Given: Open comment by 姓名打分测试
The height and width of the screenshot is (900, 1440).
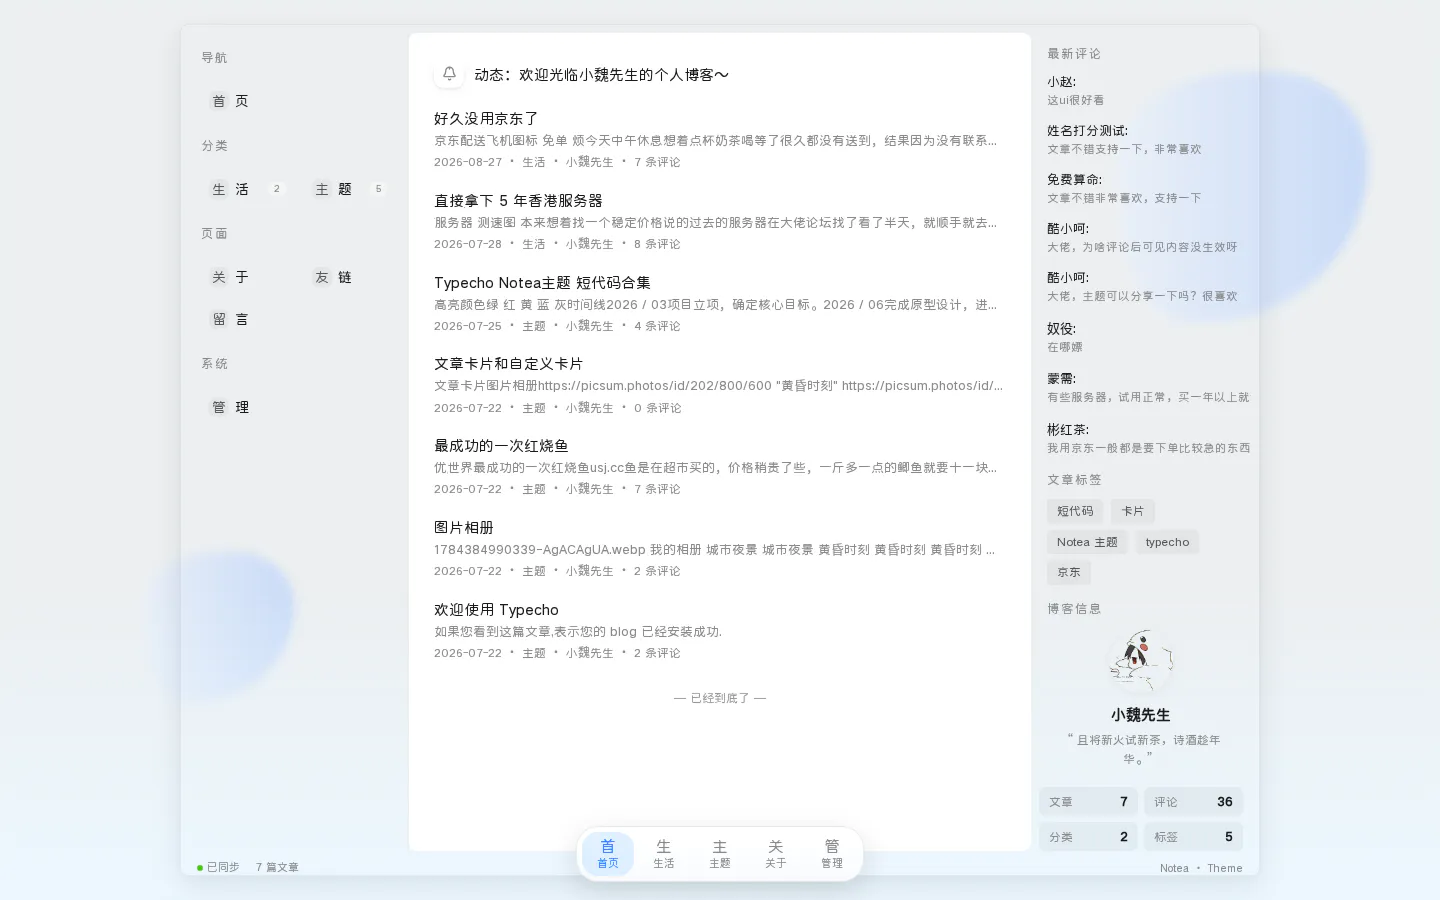Looking at the screenshot, I should [x=1145, y=140].
